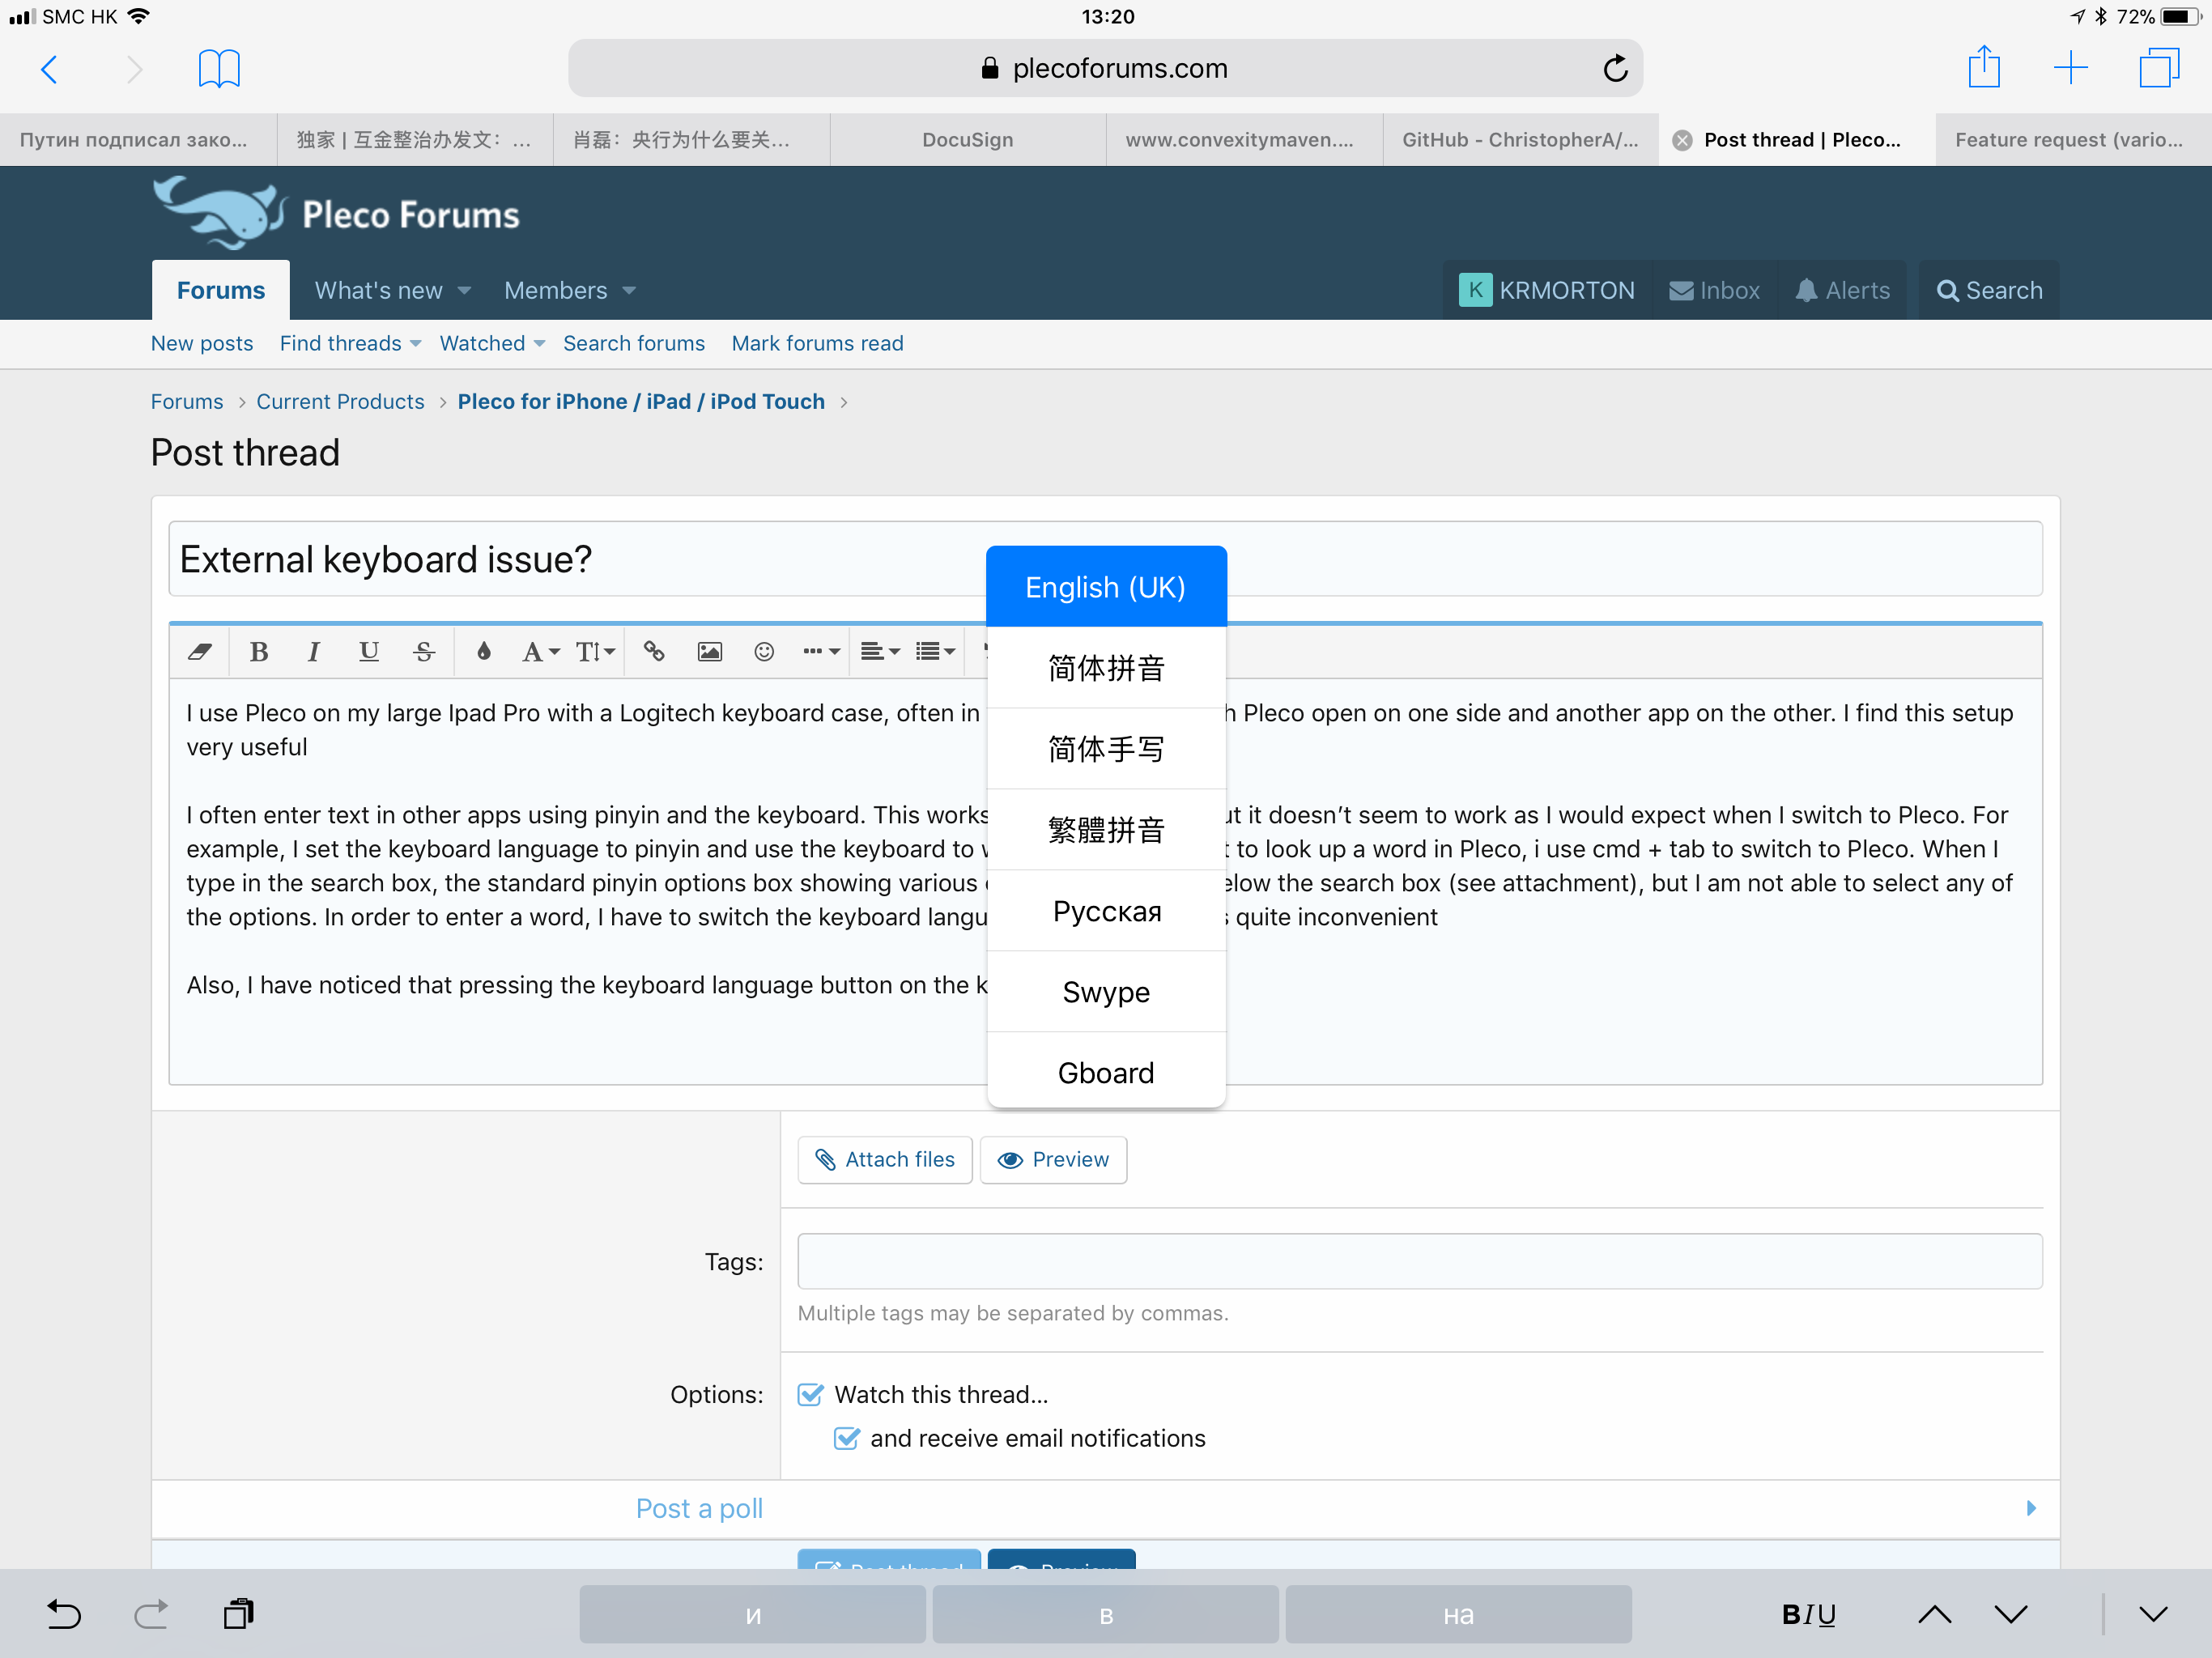
Task: Switch to the DocuSign tab
Action: pyautogui.click(x=968, y=140)
